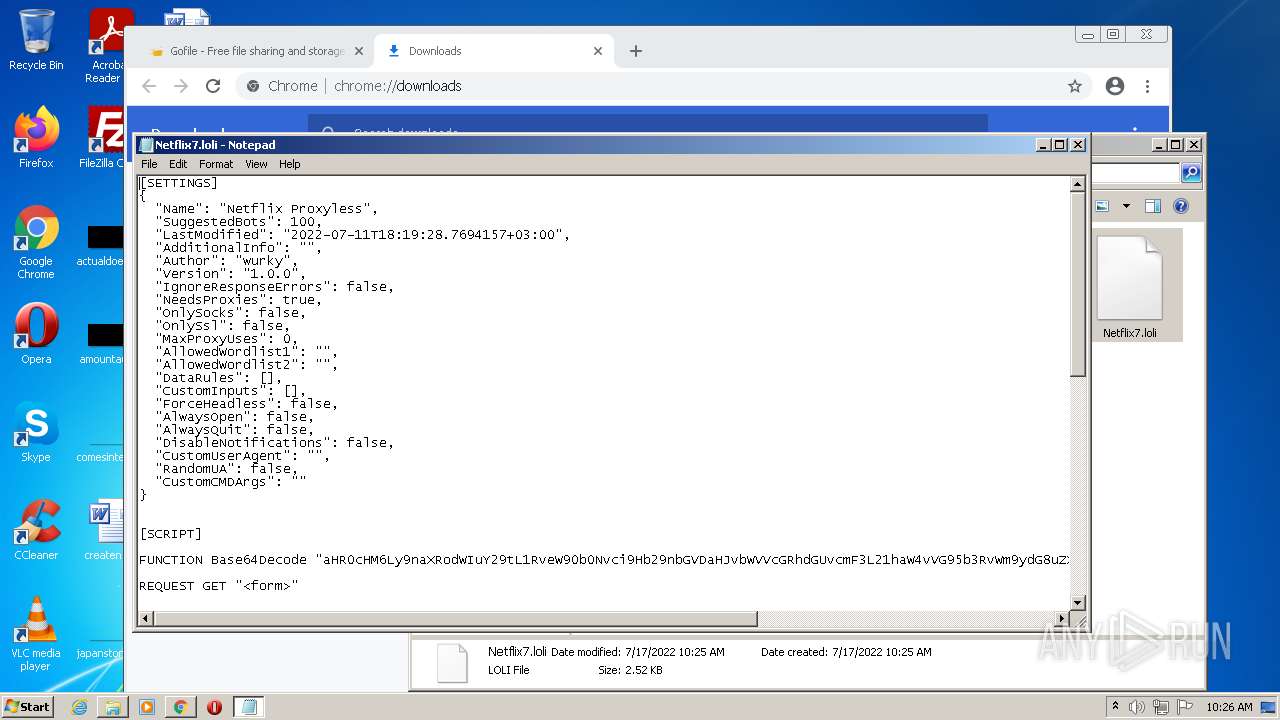Open the Format menu in Notepad
Image resolution: width=1280 pixels, height=720 pixels.
pyautogui.click(x=216, y=164)
